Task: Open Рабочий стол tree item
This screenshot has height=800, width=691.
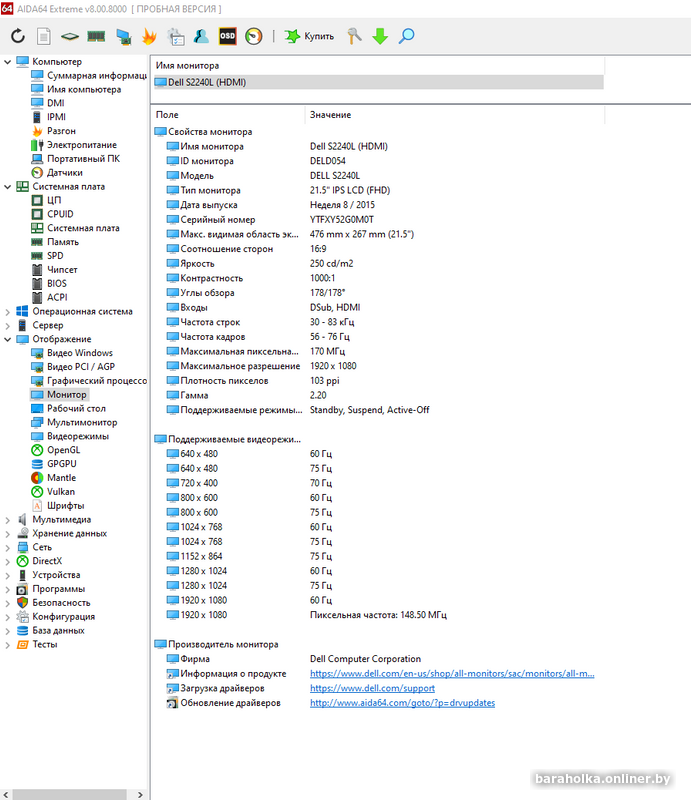Action: pos(68,409)
